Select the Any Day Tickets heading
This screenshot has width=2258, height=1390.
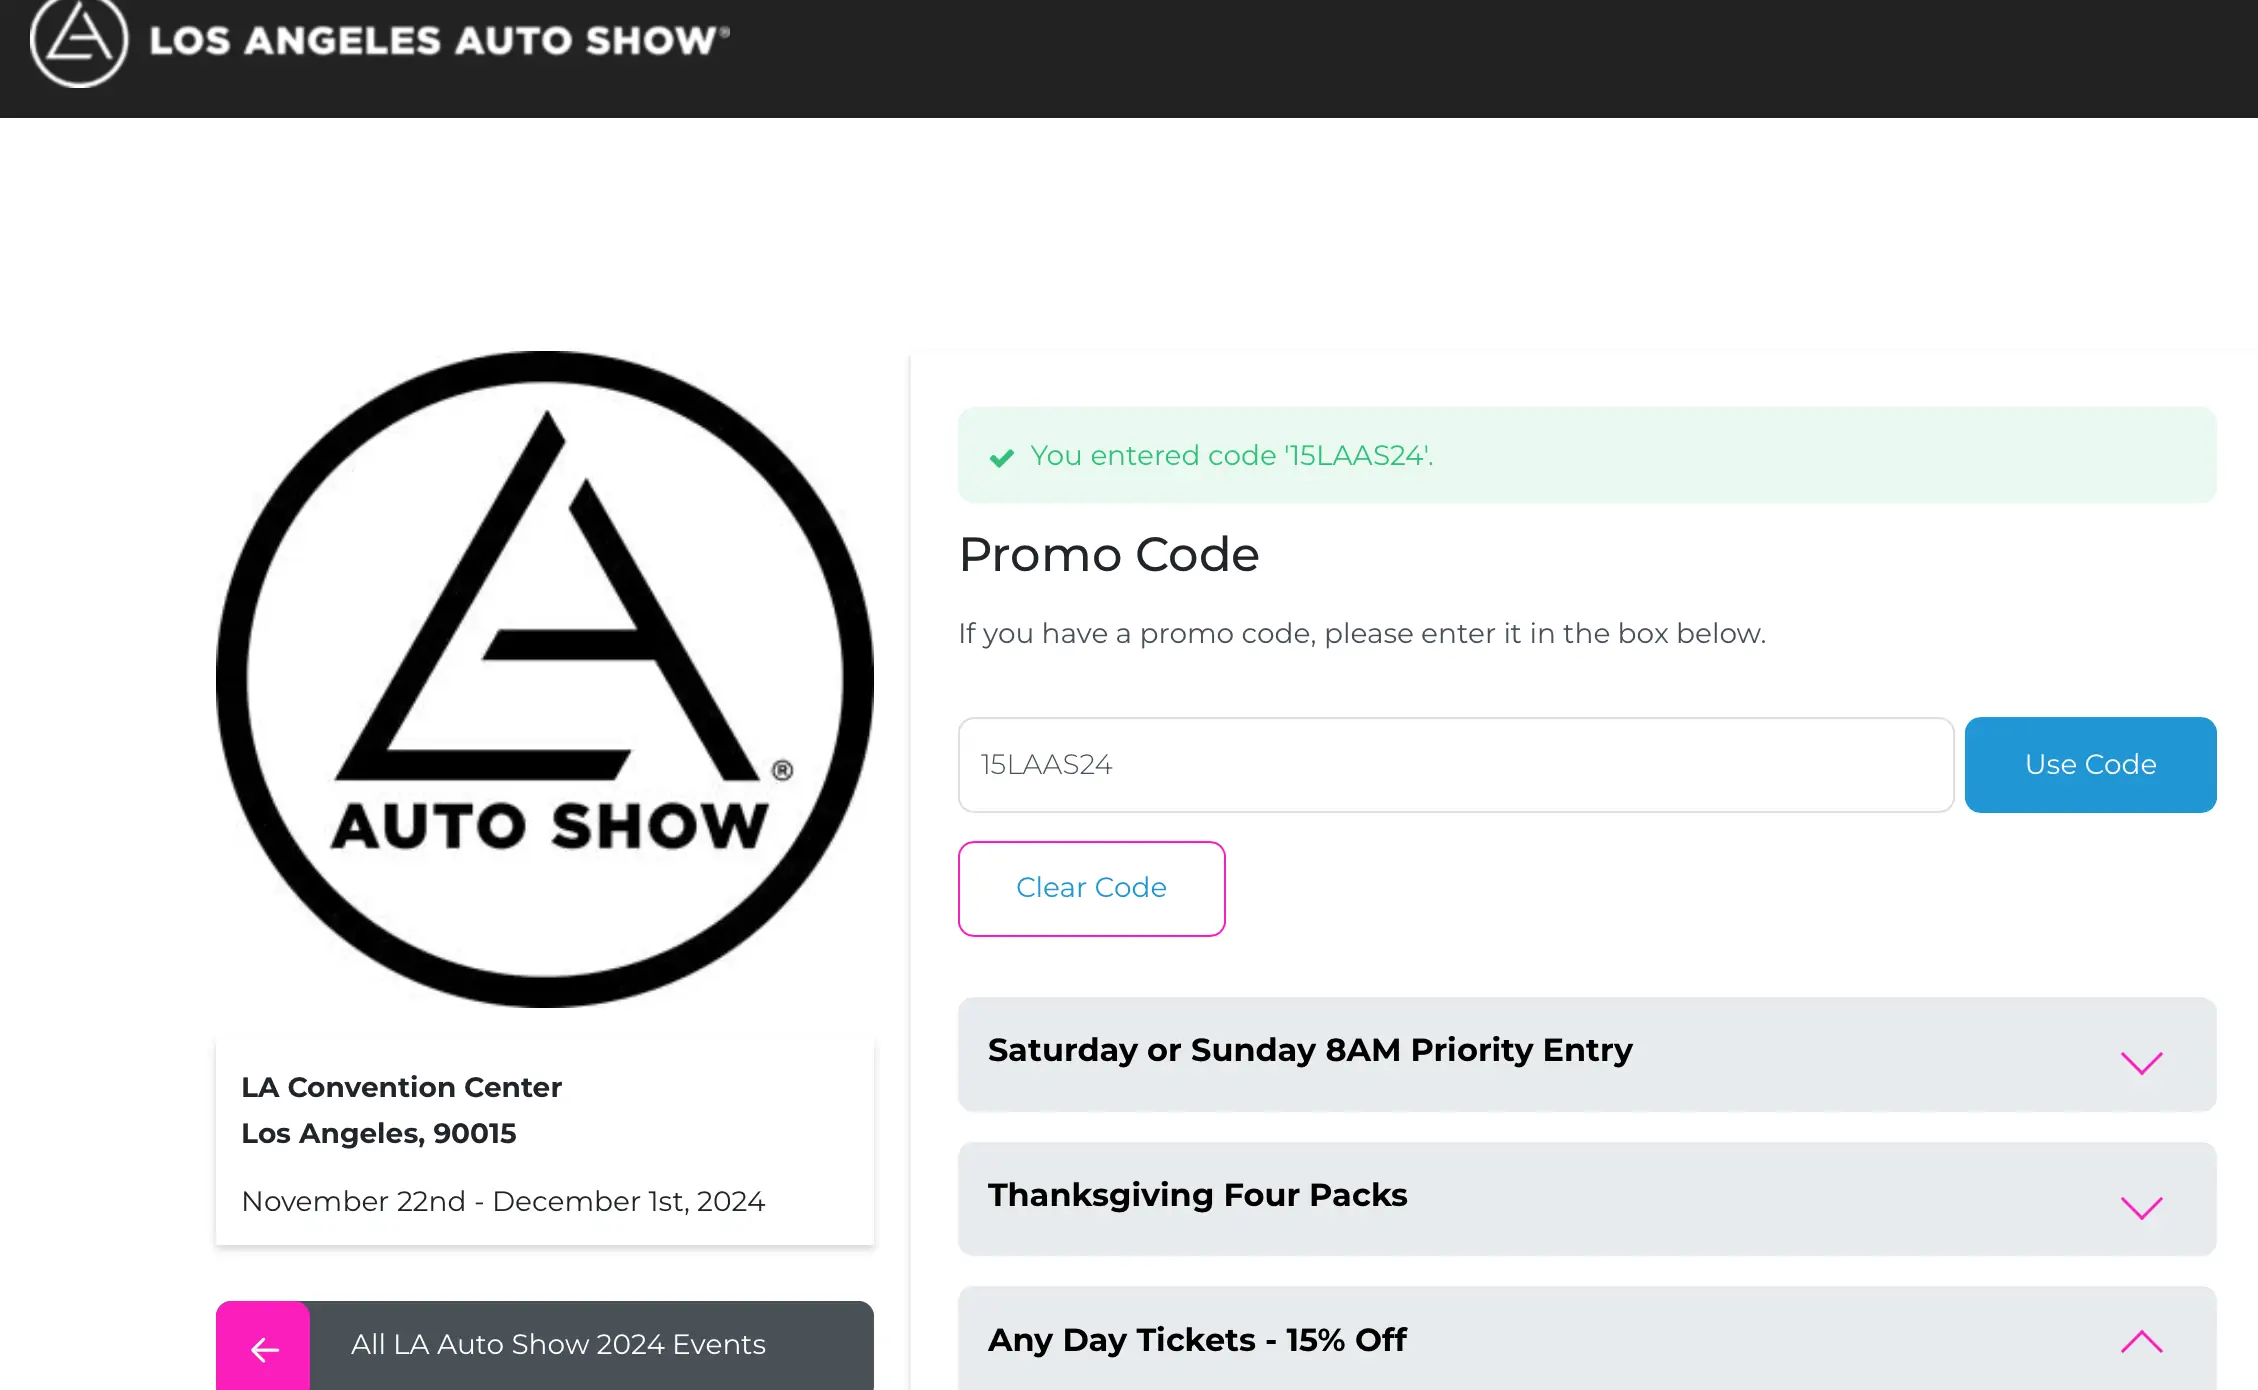(x=1196, y=1340)
